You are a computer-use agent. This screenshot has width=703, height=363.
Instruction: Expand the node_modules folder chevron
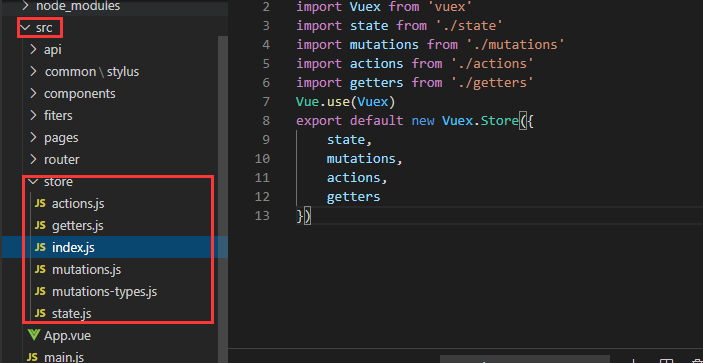point(26,6)
